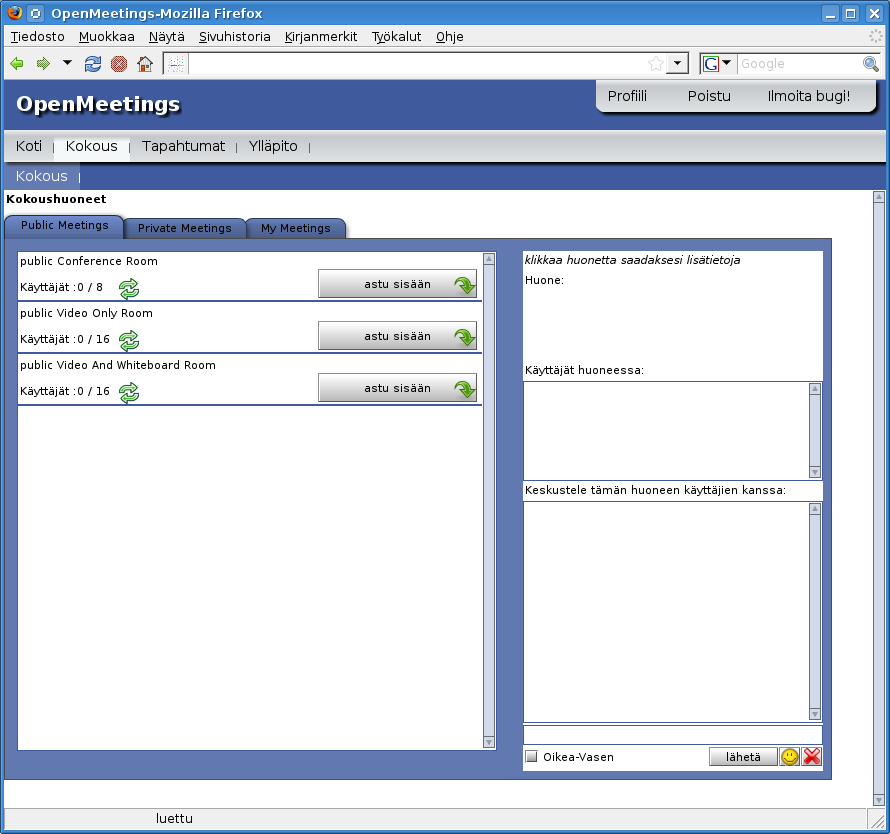Enter public Video Only Room with astu sisään
Screen dimensions: 890x834
coord(397,336)
